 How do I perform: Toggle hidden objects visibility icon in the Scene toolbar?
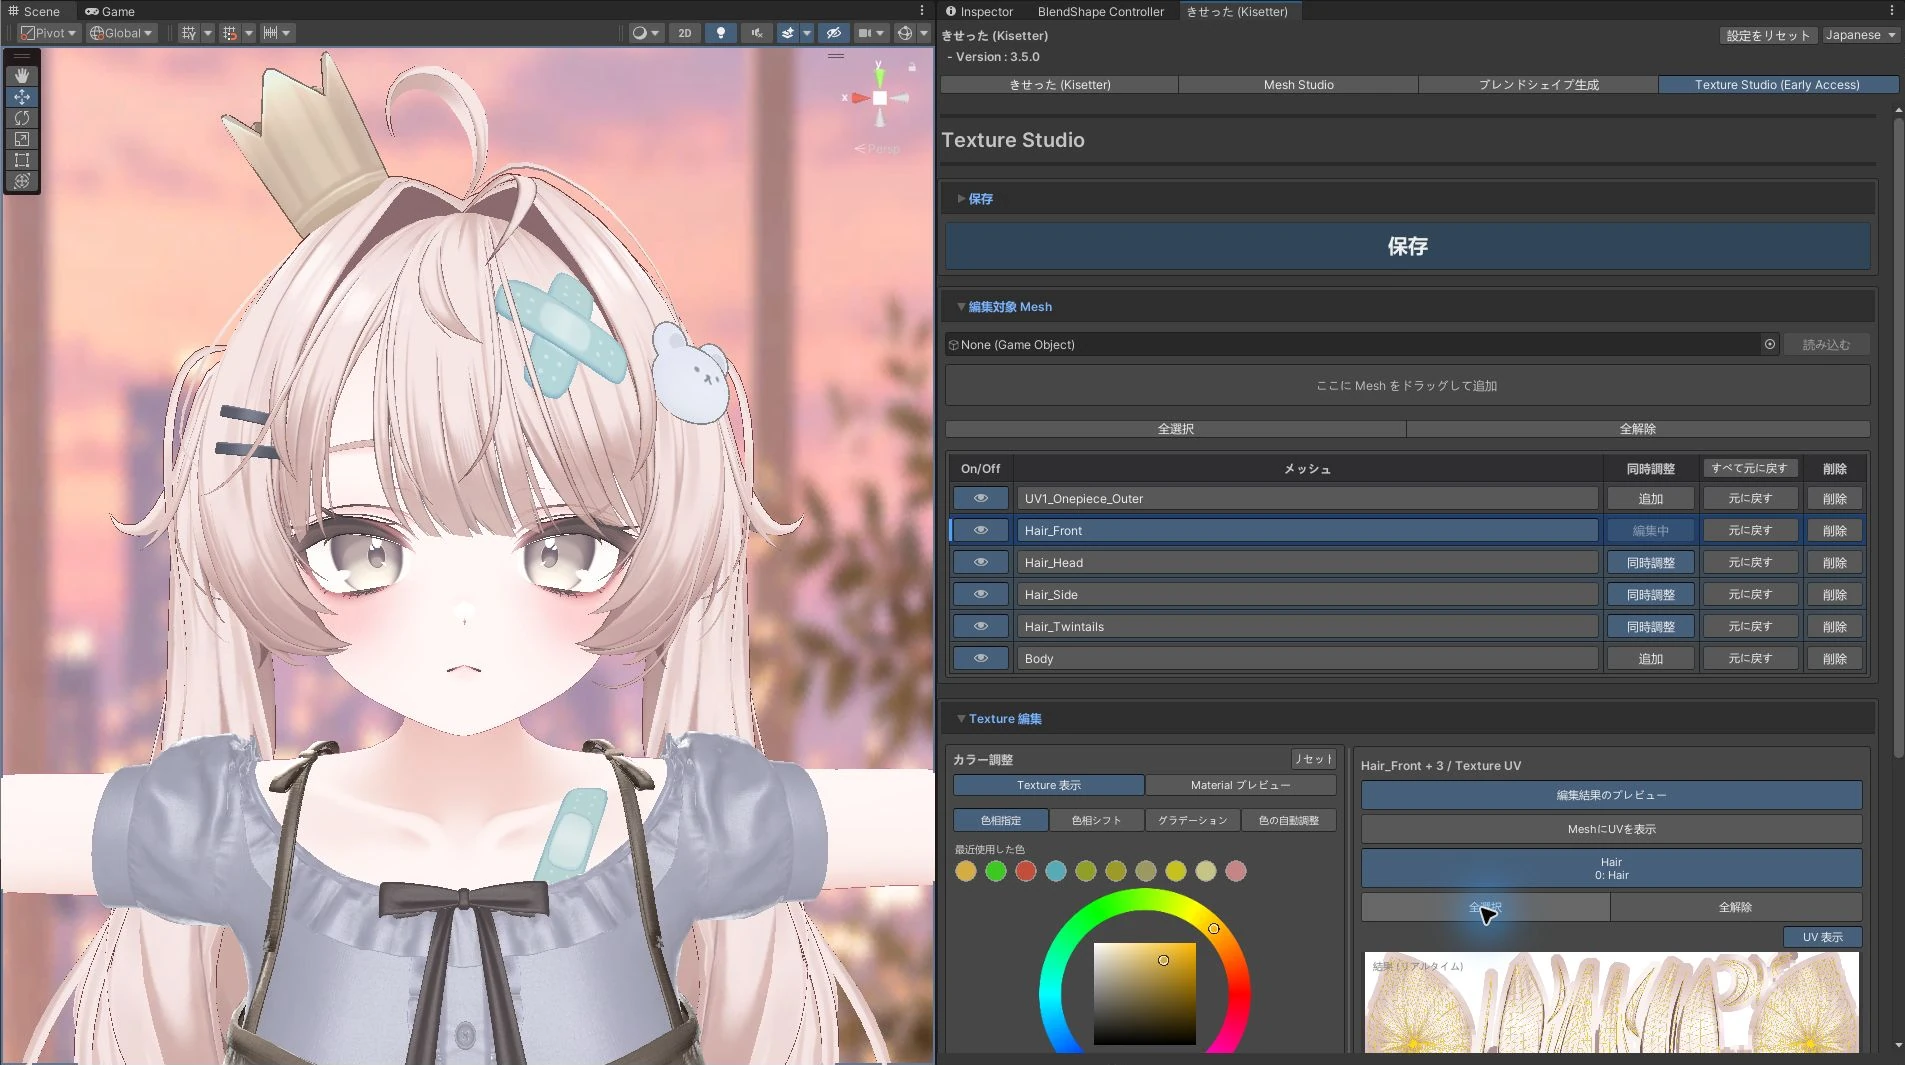point(833,33)
